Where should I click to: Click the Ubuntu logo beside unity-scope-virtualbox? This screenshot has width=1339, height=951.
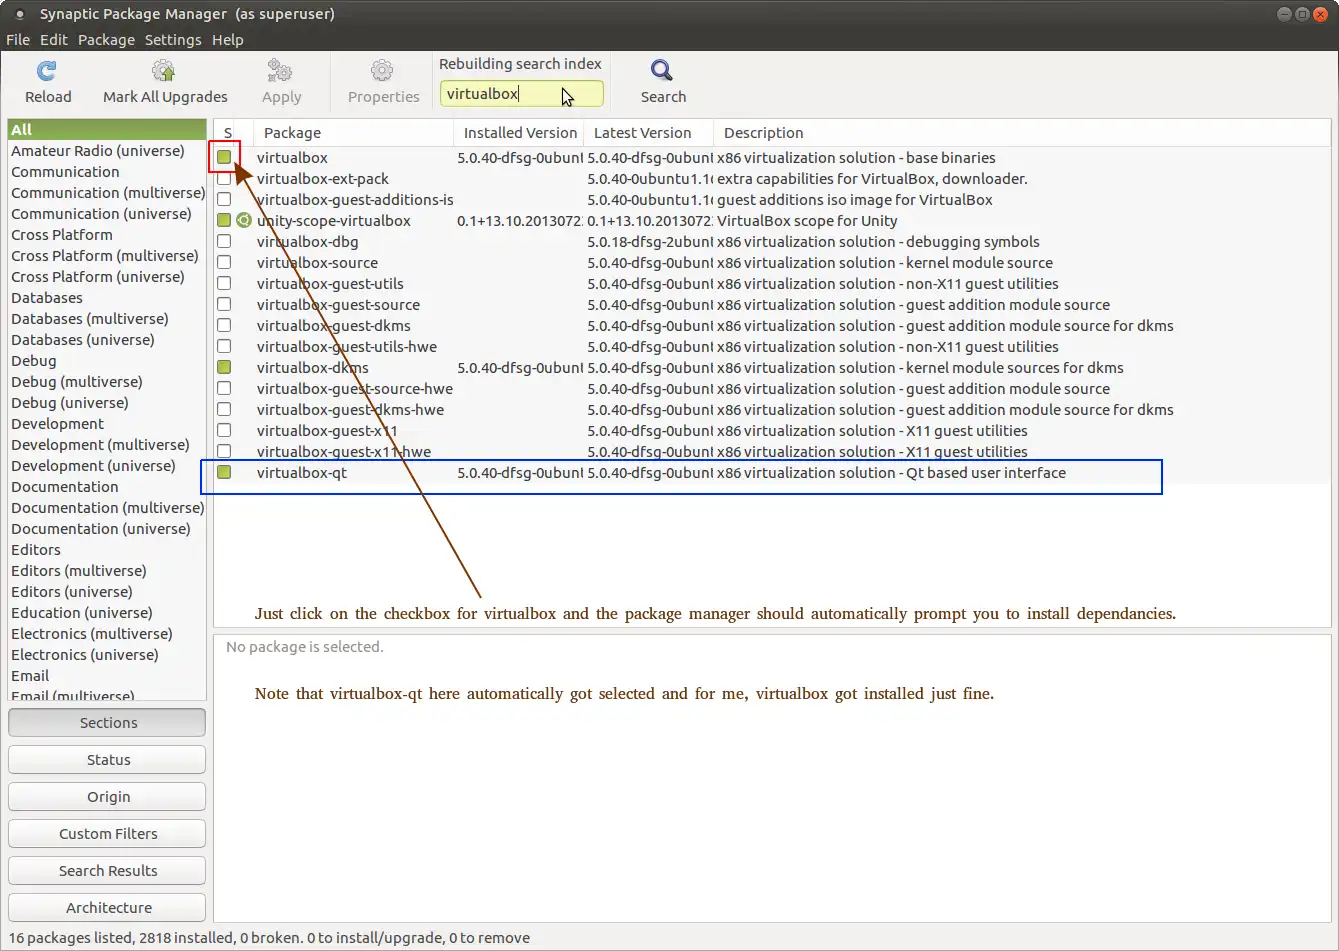[243, 221]
